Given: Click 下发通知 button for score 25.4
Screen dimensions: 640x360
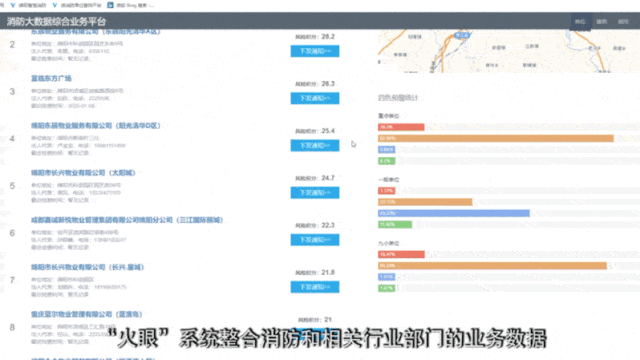Looking at the screenshot, I should (x=315, y=145).
